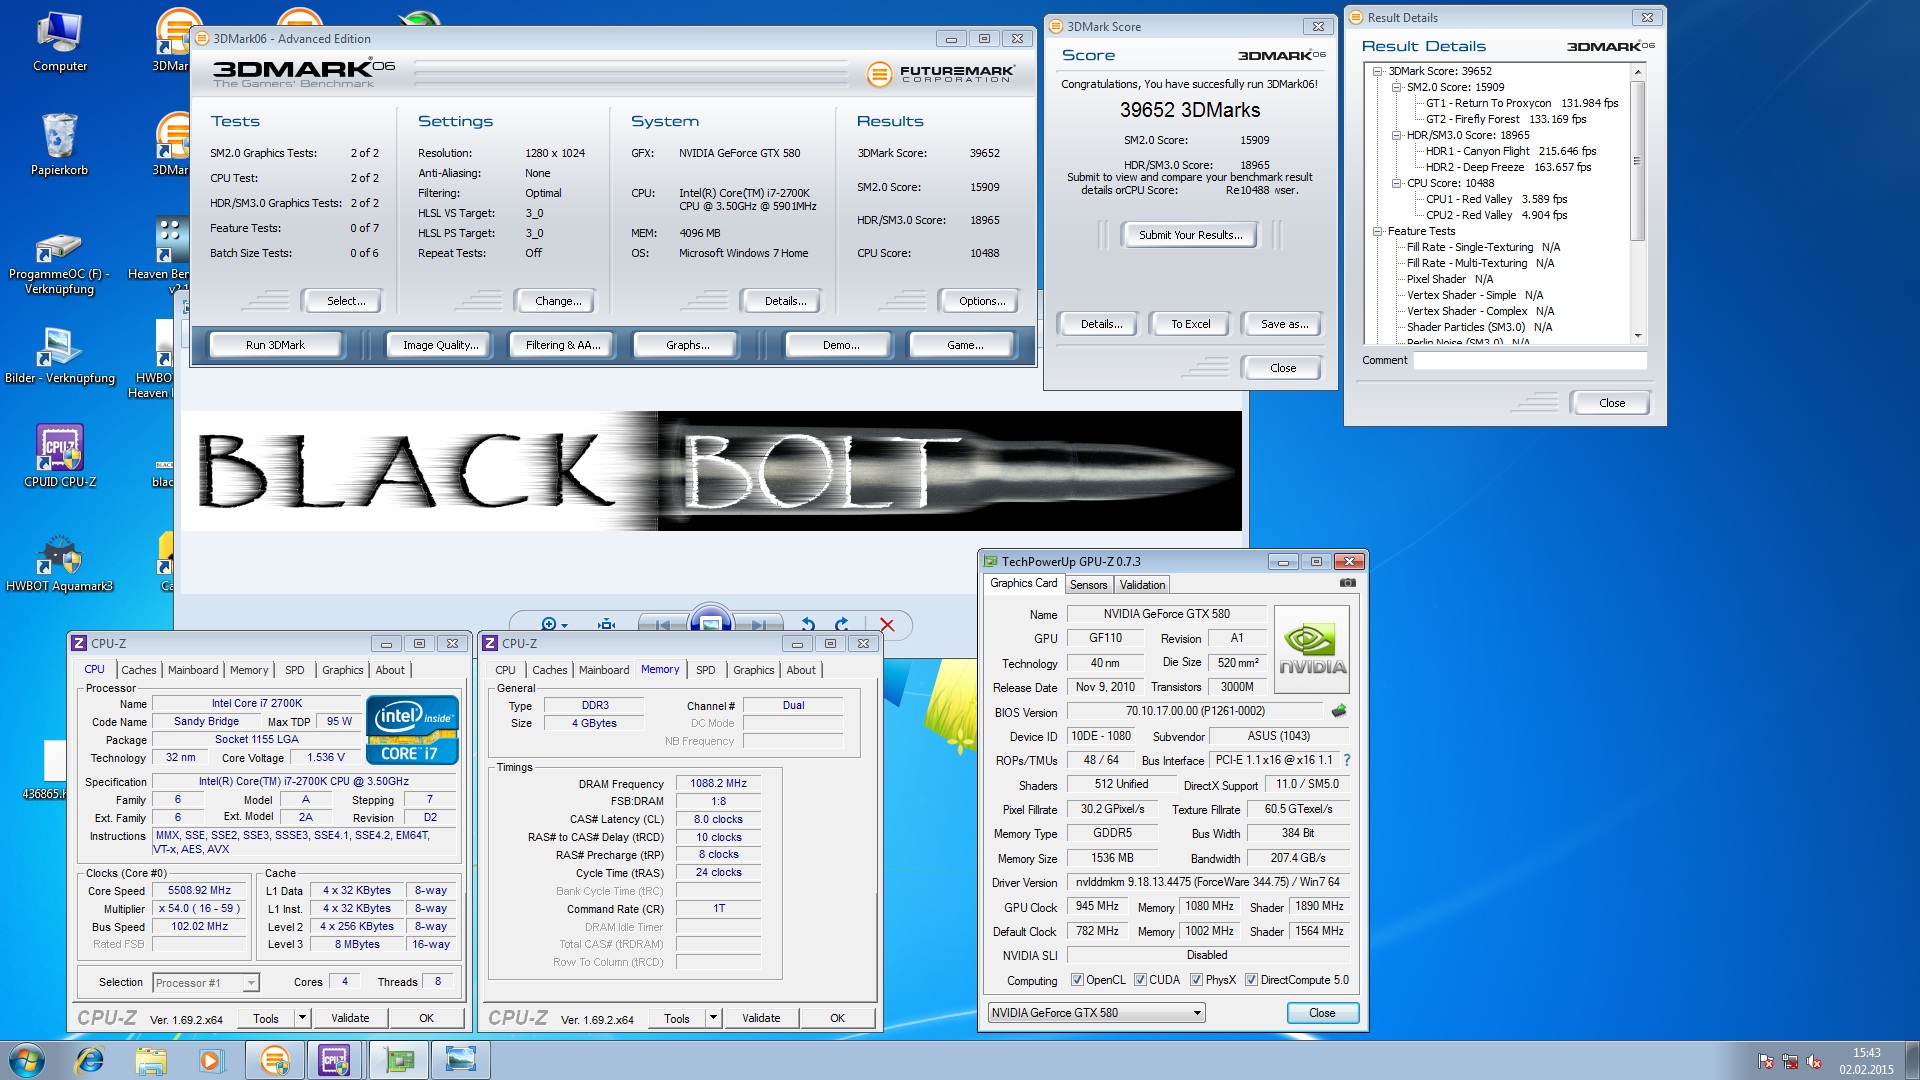The width and height of the screenshot is (1920, 1080).
Task: Click photo viewer zoom magnifier icon
Action: pyautogui.click(x=552, y=625)
